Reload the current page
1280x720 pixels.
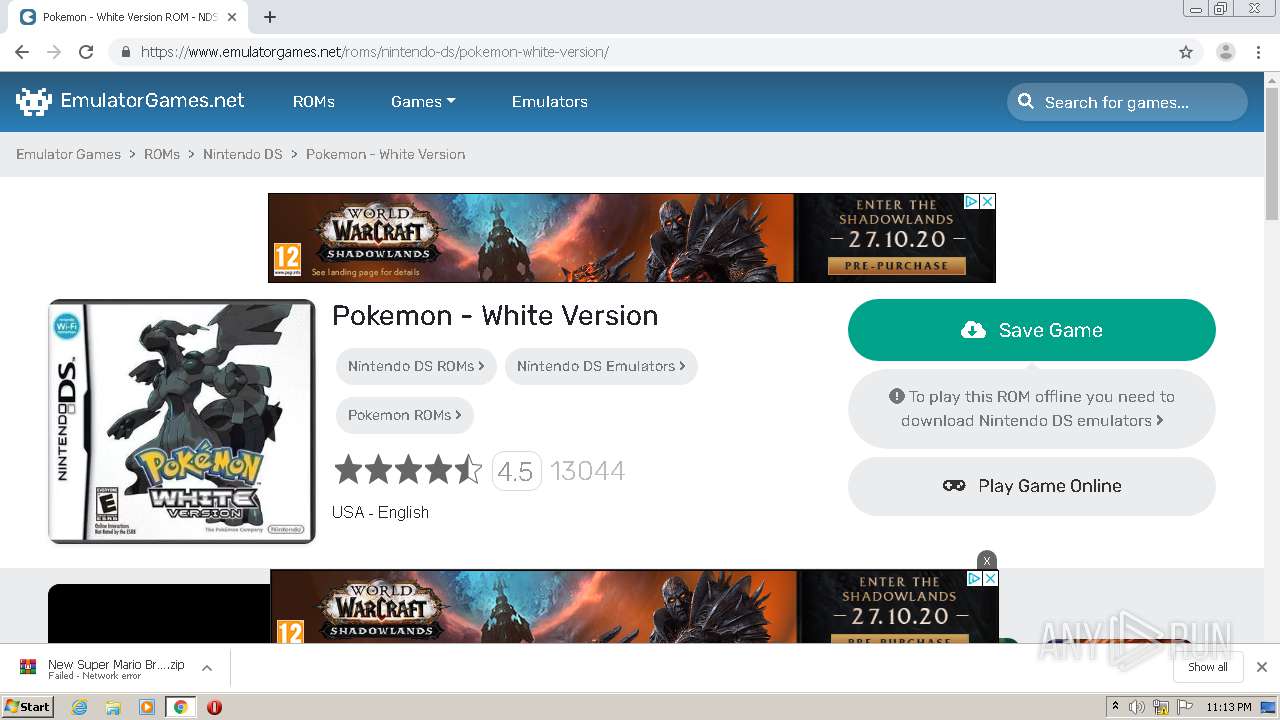86,52
